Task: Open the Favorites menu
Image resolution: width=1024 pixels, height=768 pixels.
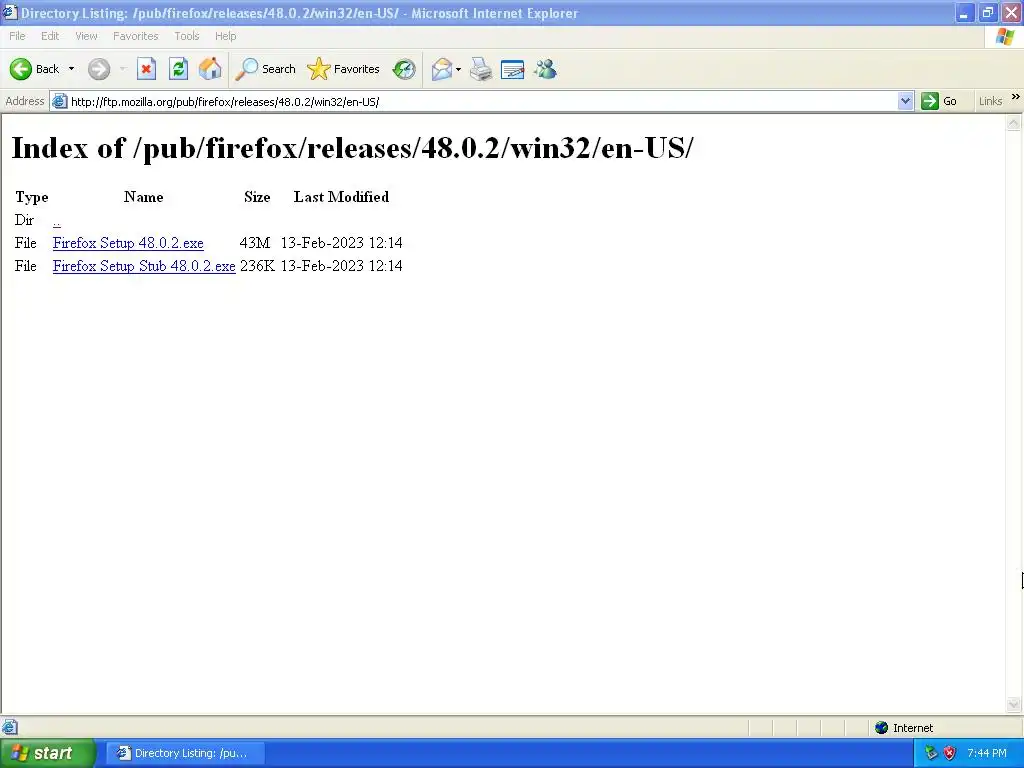Action: click(x=136, y=36)
